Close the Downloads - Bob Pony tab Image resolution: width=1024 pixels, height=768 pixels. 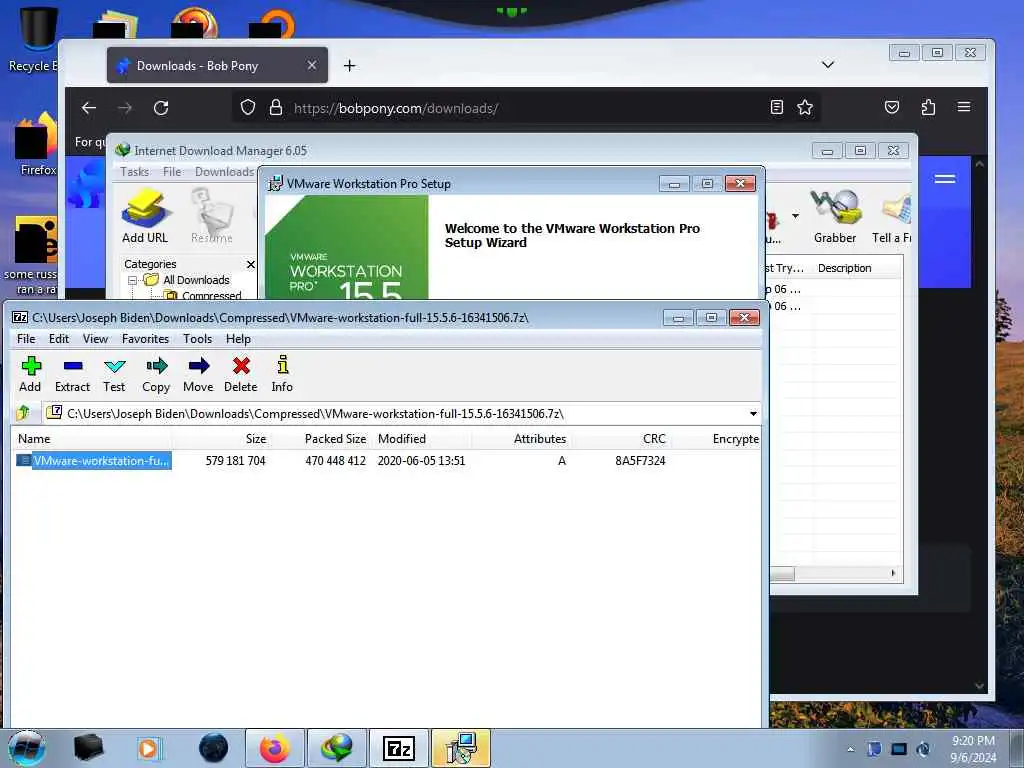312,65
